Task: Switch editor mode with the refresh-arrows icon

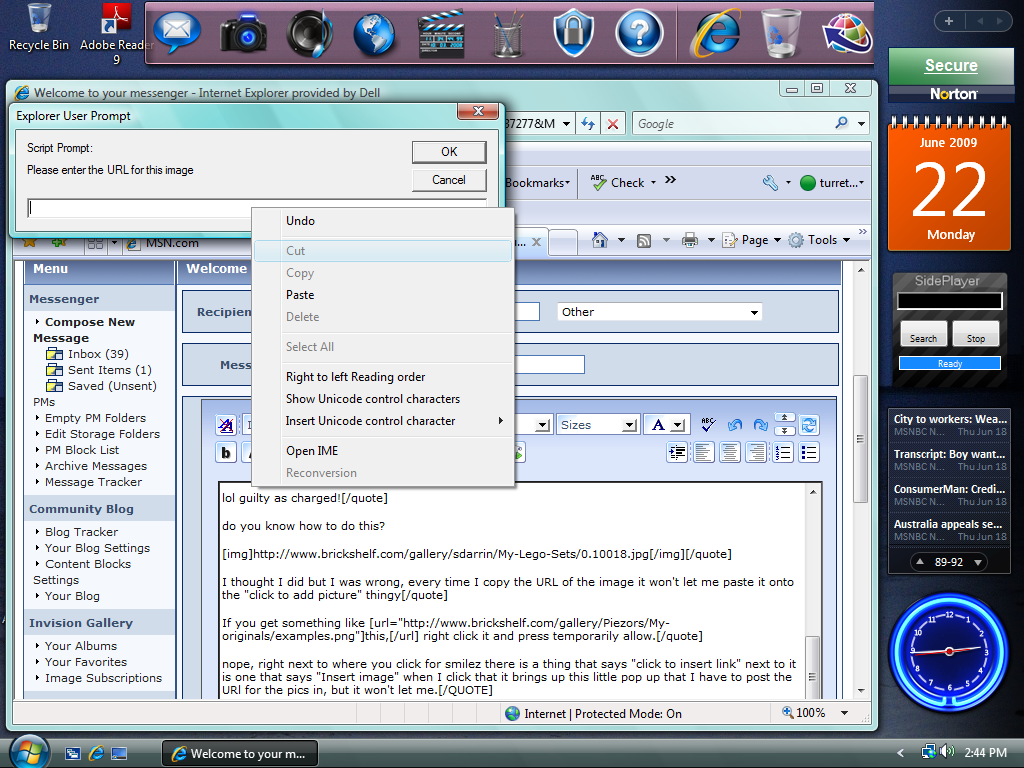Action: coord(809,425)
